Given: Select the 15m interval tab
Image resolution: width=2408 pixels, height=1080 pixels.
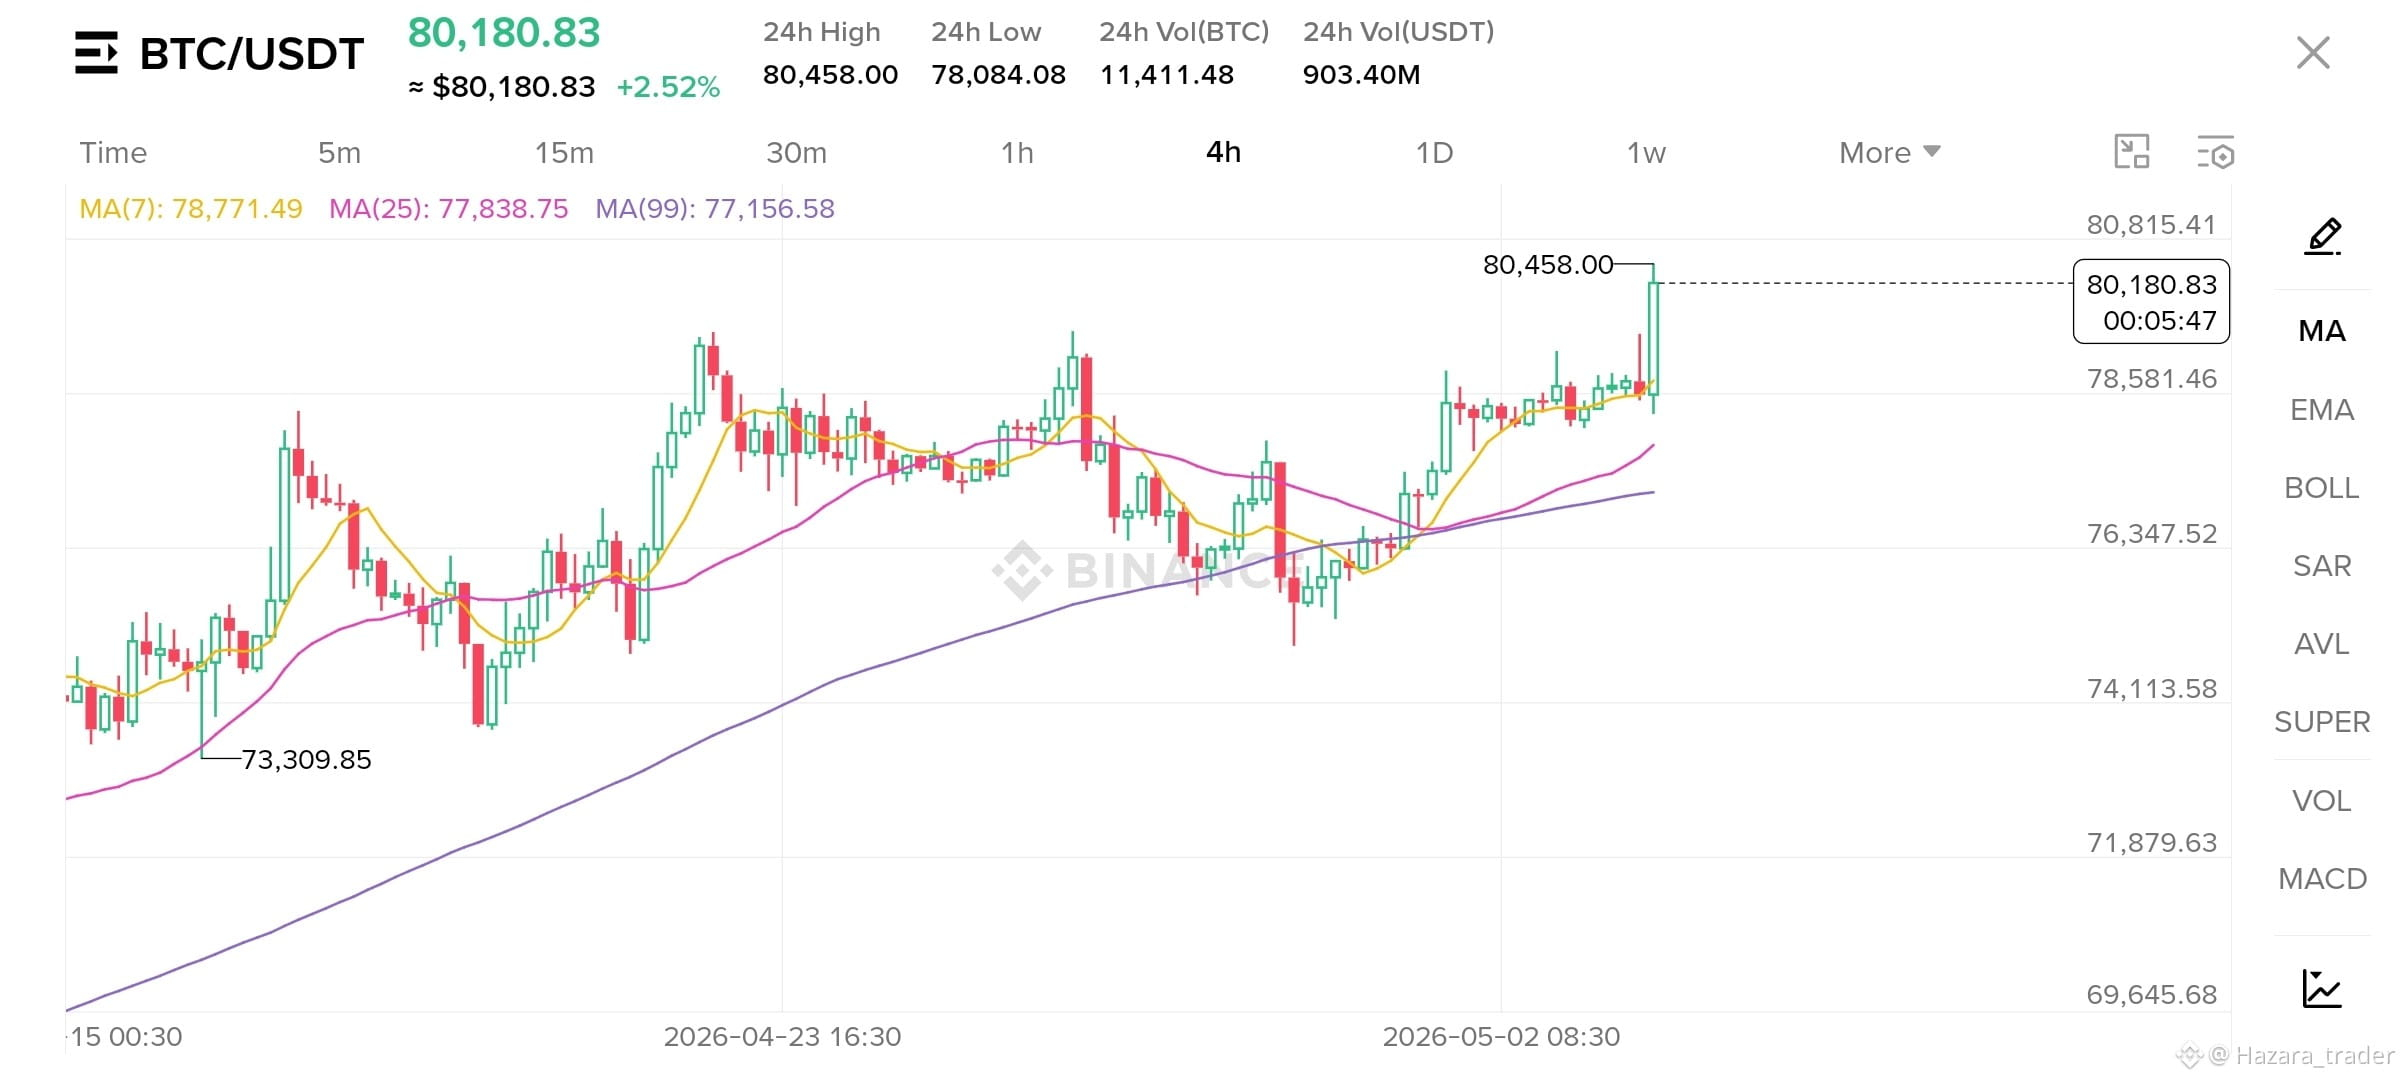Looking at the screenshot, I should [564, 152].
